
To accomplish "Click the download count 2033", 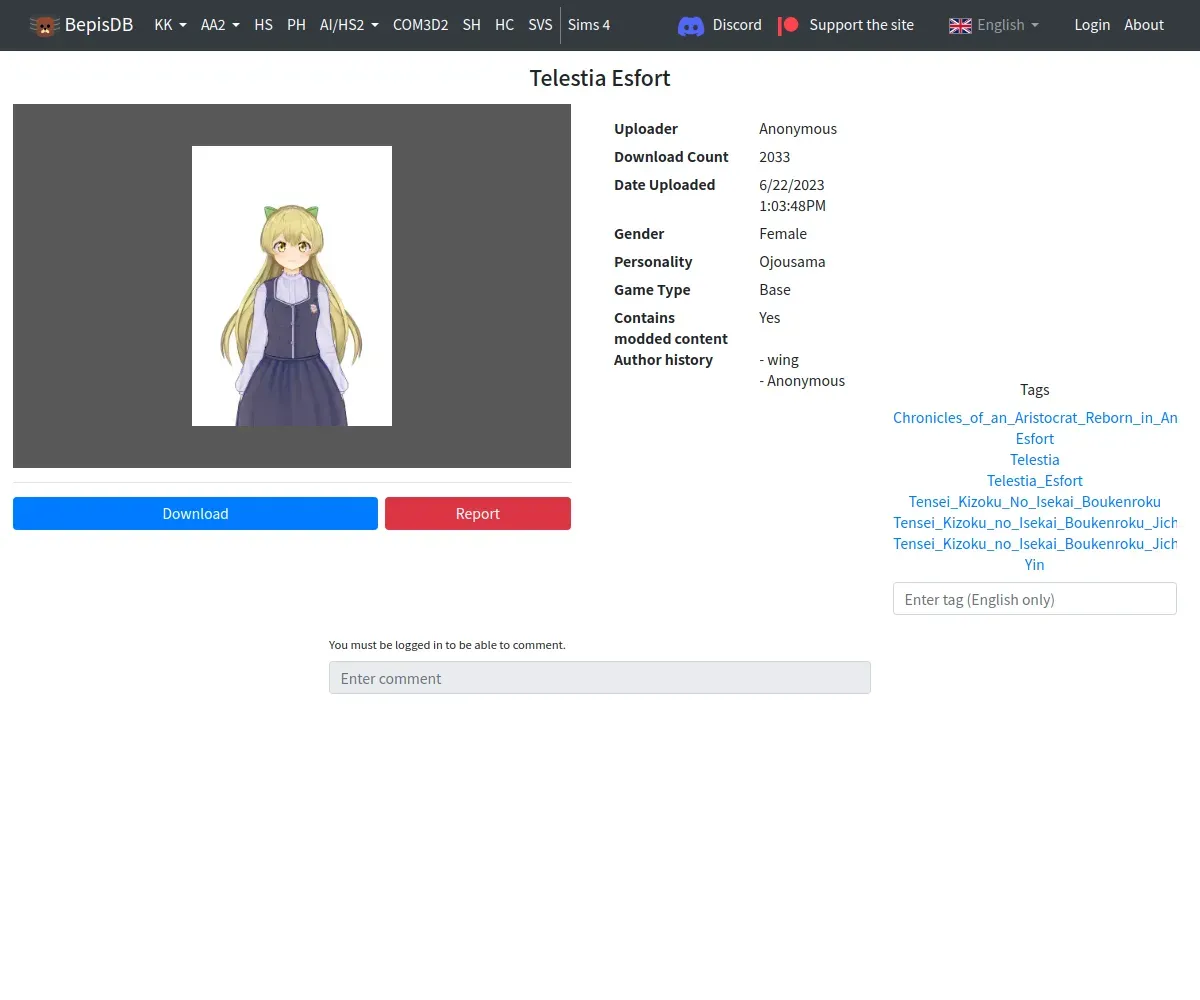I will point(775,156).
